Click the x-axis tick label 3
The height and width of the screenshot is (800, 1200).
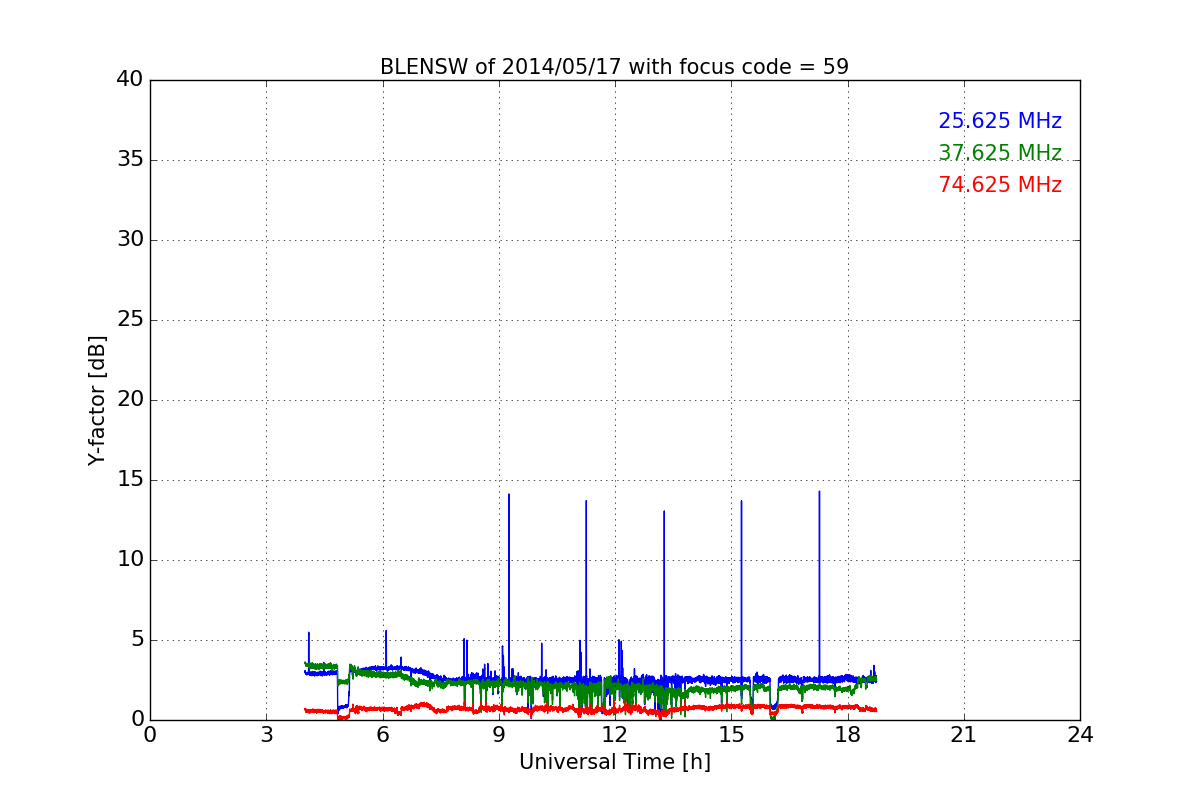click(x=266, y=734)
